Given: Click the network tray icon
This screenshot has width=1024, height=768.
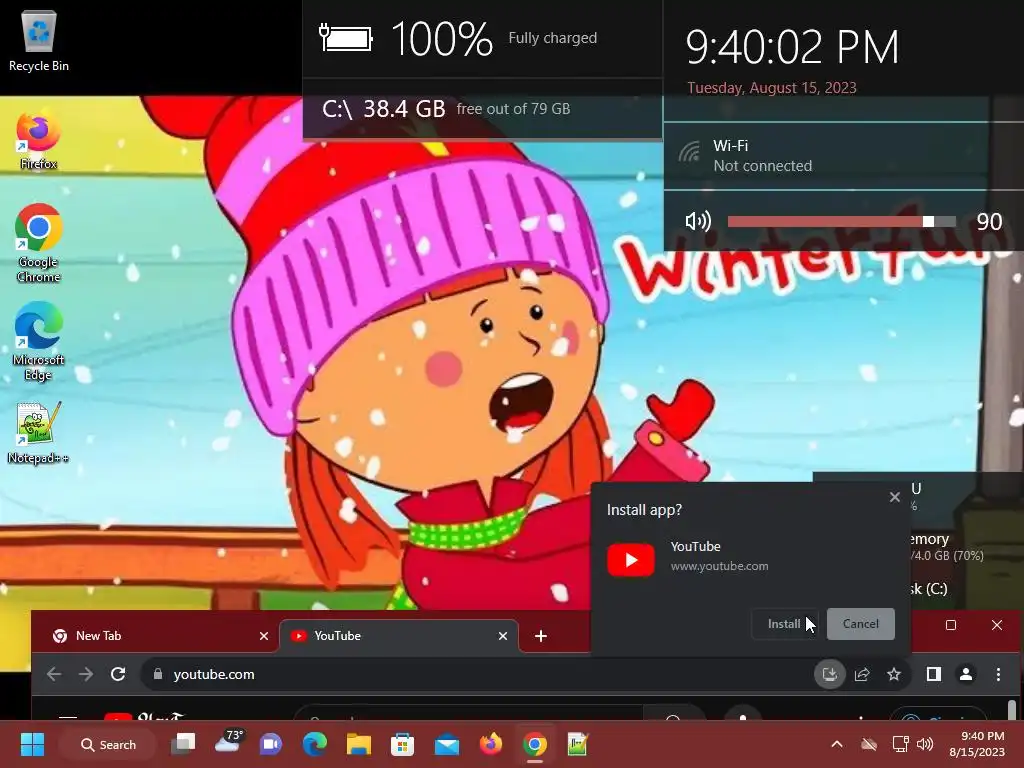Looking at the screenshot, I should point(901,744).
